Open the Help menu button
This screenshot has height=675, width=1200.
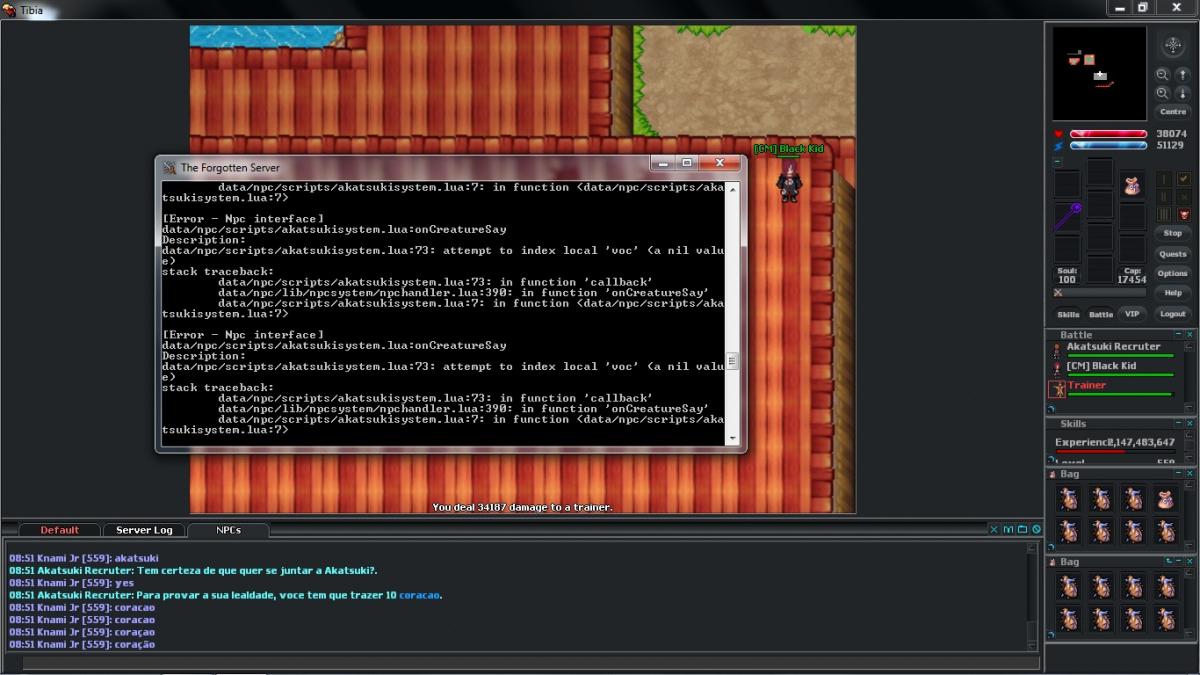tap(1172, 293)
